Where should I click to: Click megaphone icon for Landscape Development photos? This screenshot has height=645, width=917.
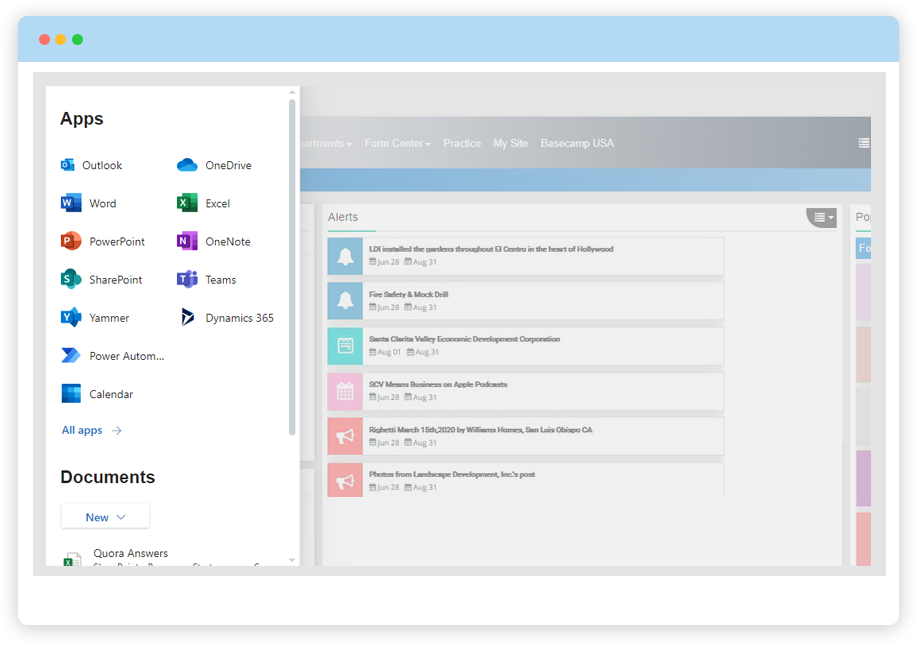pyautogui.click(x=345, y=480)
